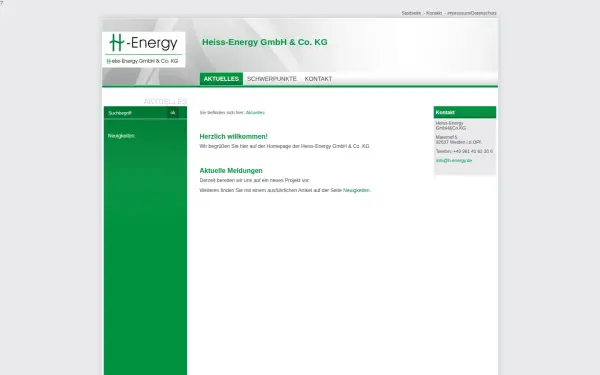Click the search ok button
This screenshot has height=375, width=600.
pyautogui.click(x=173, y=113)
